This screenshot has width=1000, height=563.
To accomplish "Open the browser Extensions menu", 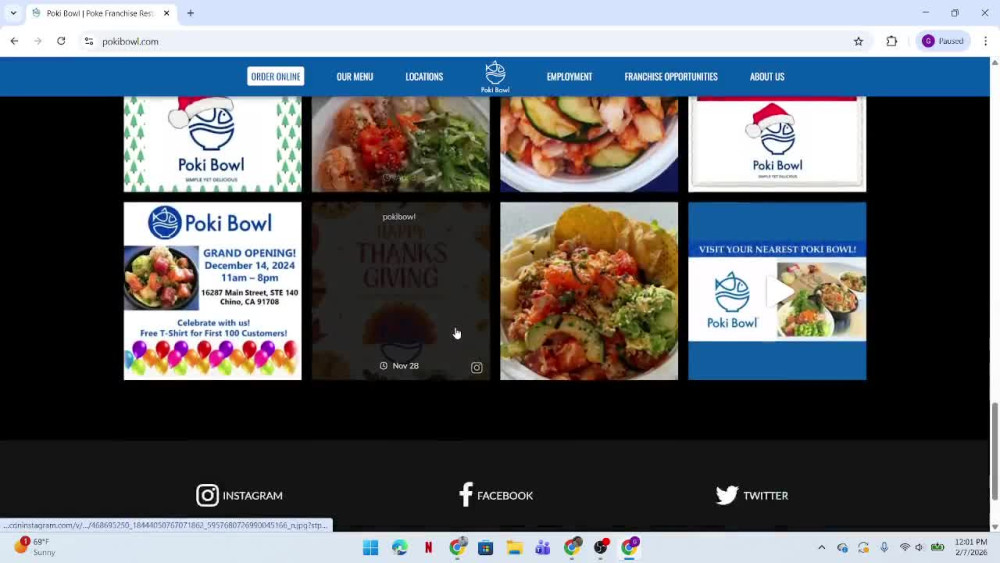I will click(x=892, y=41).
